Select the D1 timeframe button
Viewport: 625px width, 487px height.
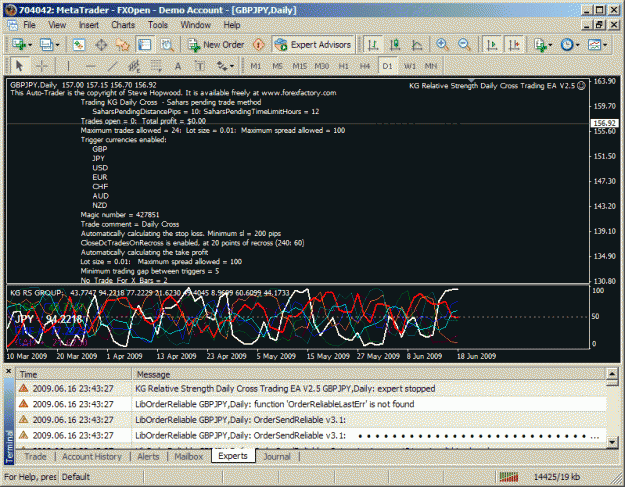(387, 66)
